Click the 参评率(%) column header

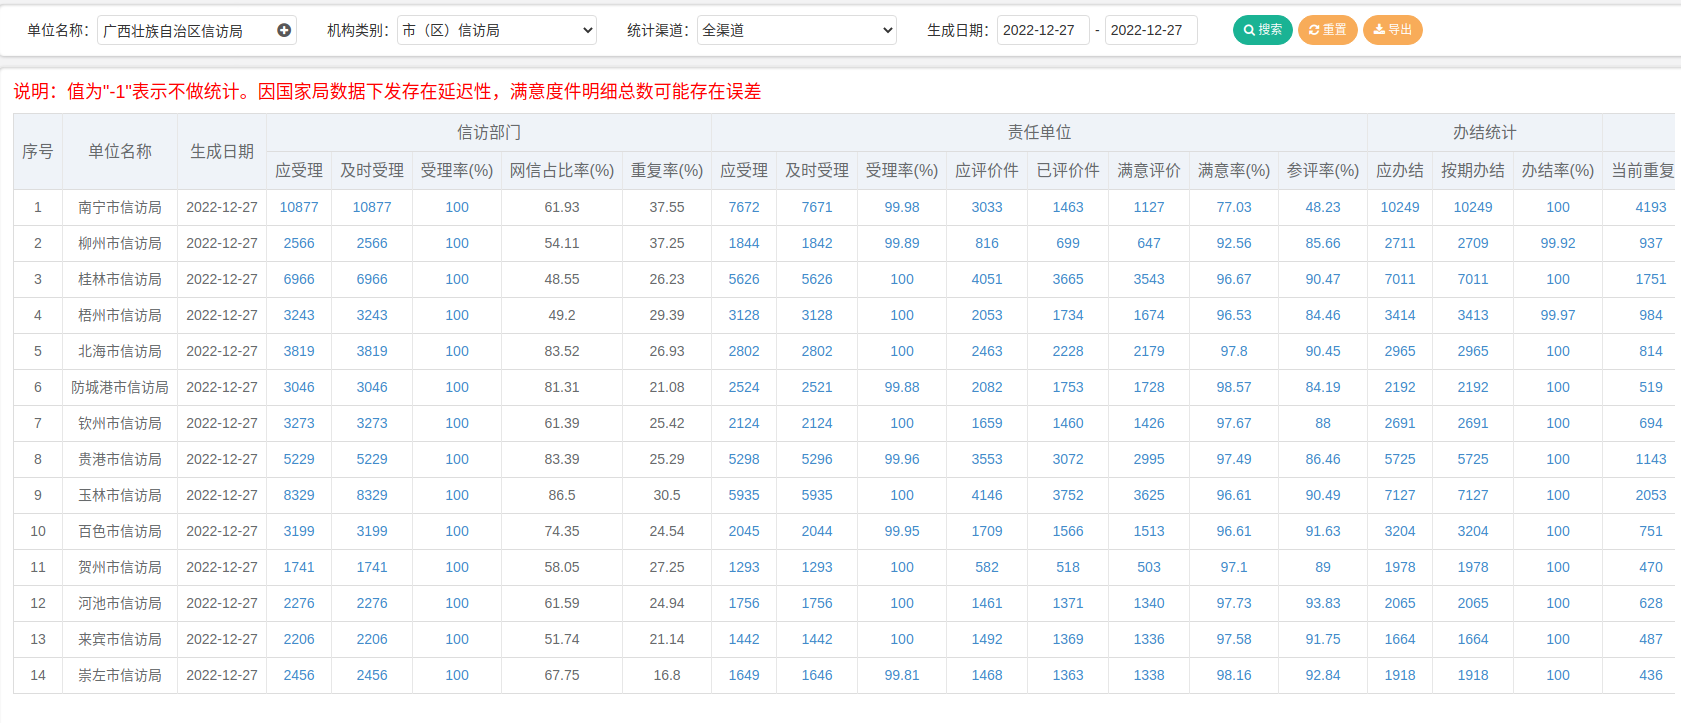(1323, 170)
